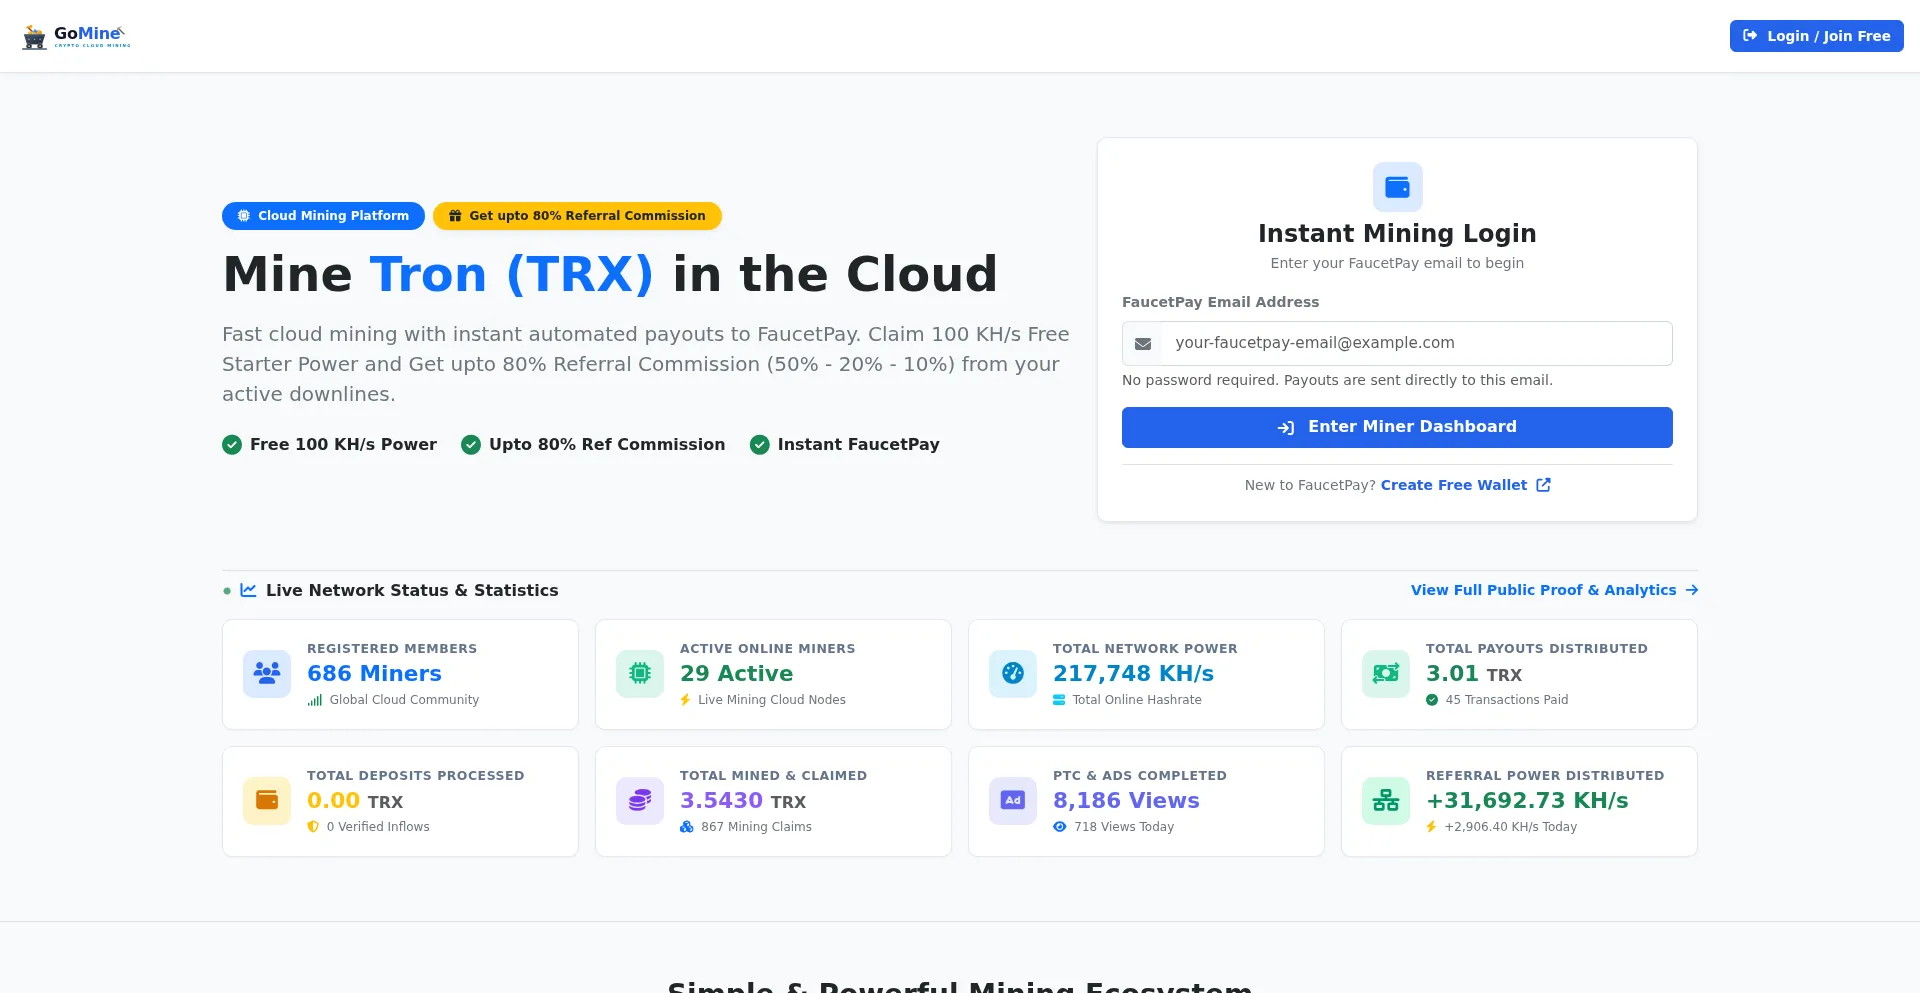
Task: Click the Total Network Power gauge icon
Action: (1013, 673)
